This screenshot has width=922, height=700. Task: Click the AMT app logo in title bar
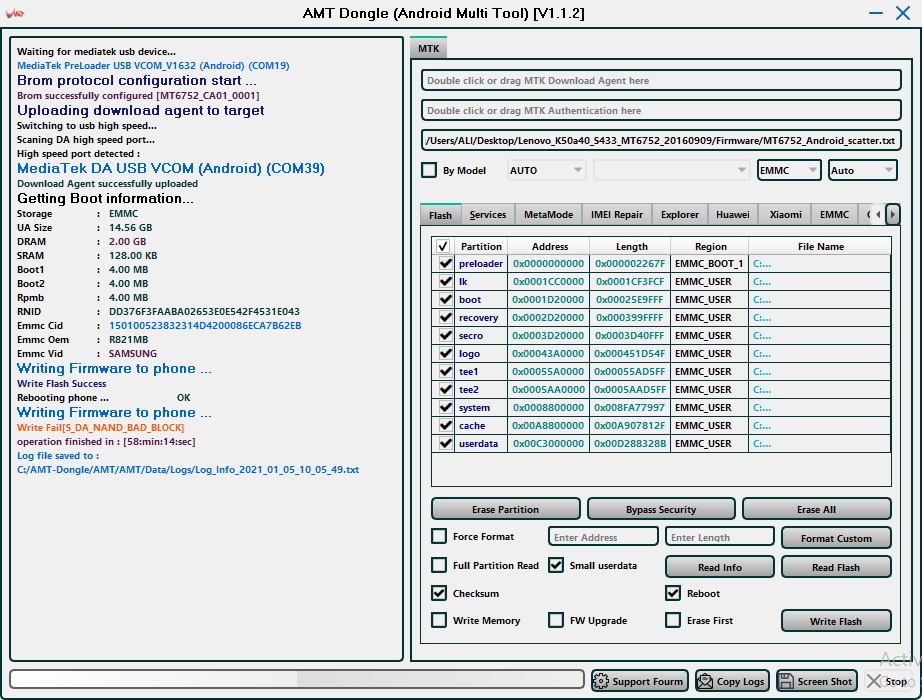[x=14, y=13]
